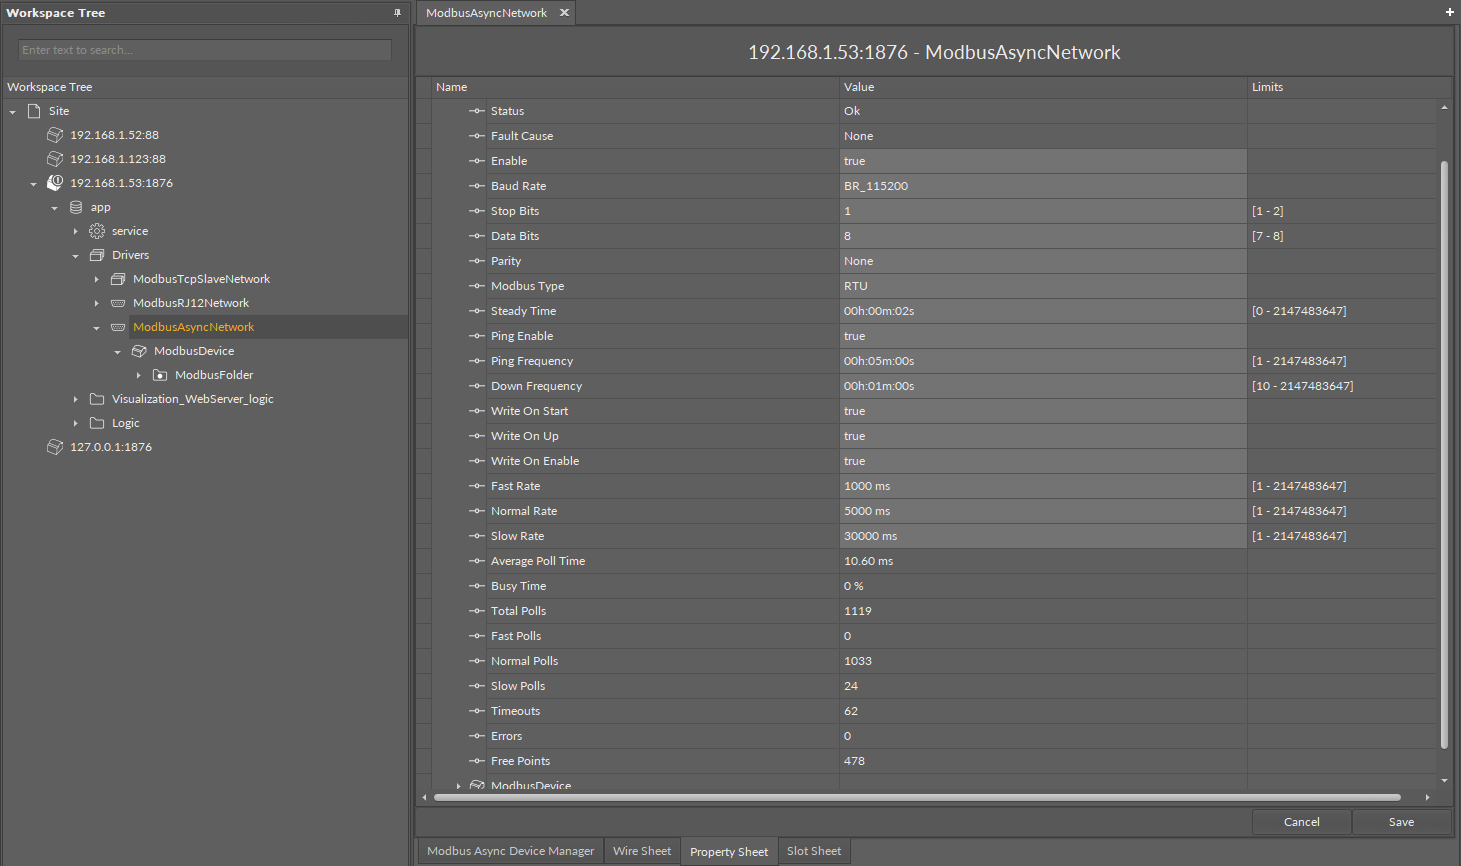Screen dimensions: 1461x866
Task: Click the pin icon on Workspace Tree panel
Action: [397, 13]
